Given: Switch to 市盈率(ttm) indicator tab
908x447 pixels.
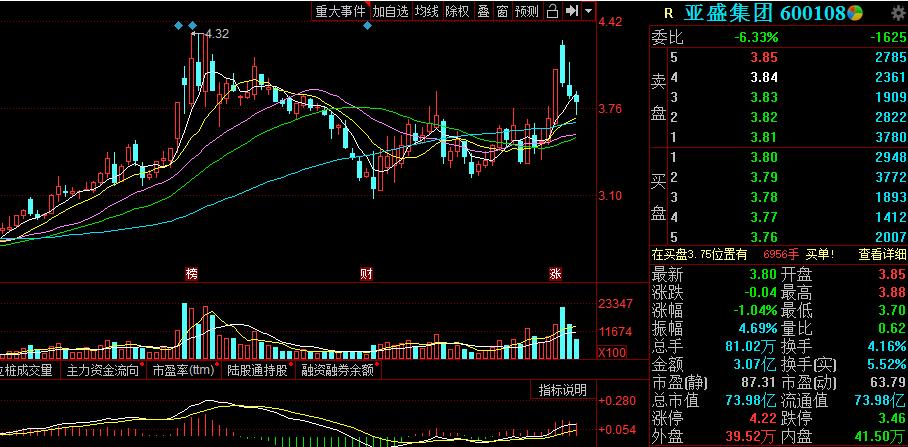Looking at the screenshot, I should click(x=184, y=370).
